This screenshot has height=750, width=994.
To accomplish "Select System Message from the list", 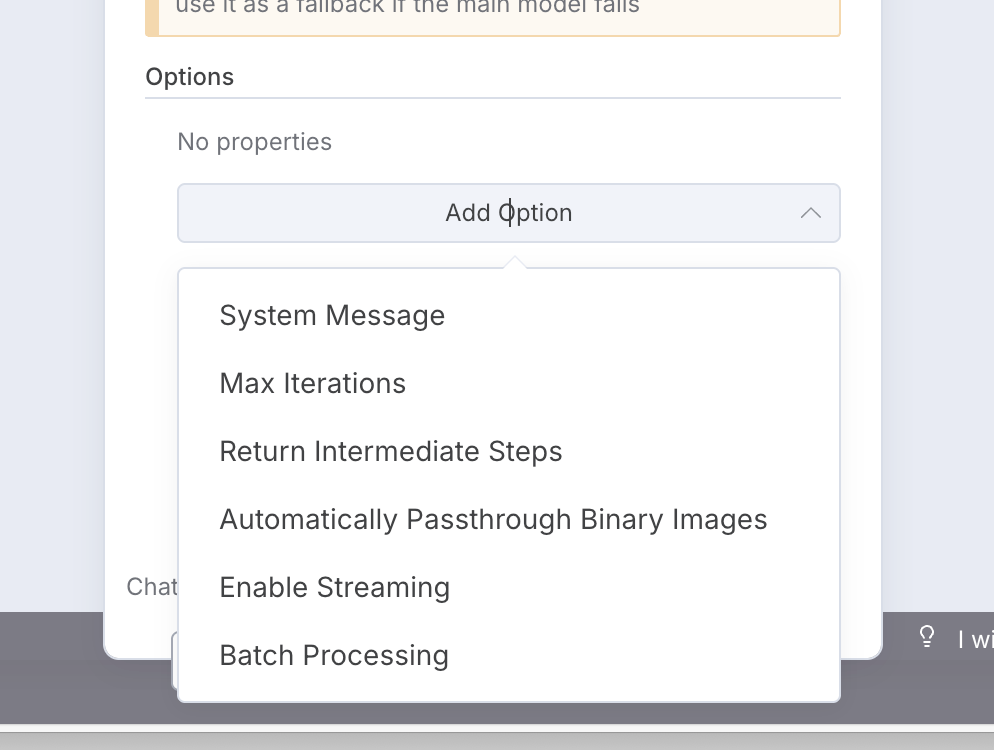I will click(x=332, y=316).
